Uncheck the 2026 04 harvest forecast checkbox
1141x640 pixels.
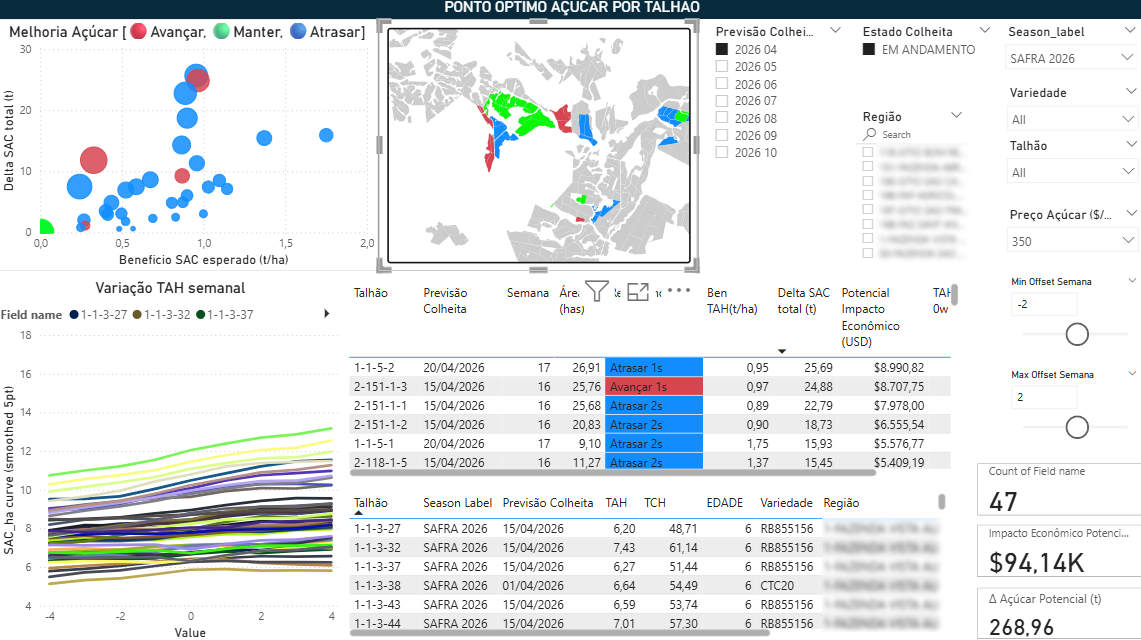tap(722, 49)
